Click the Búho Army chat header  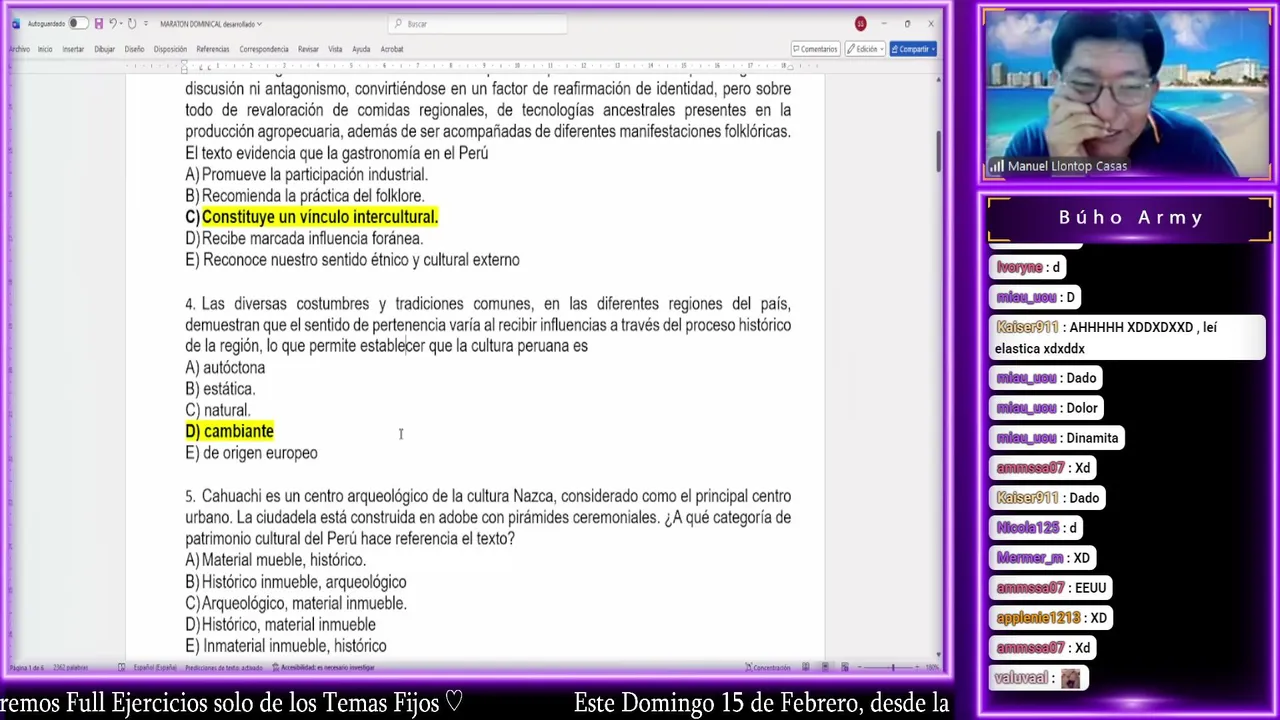pos(1131,218)
